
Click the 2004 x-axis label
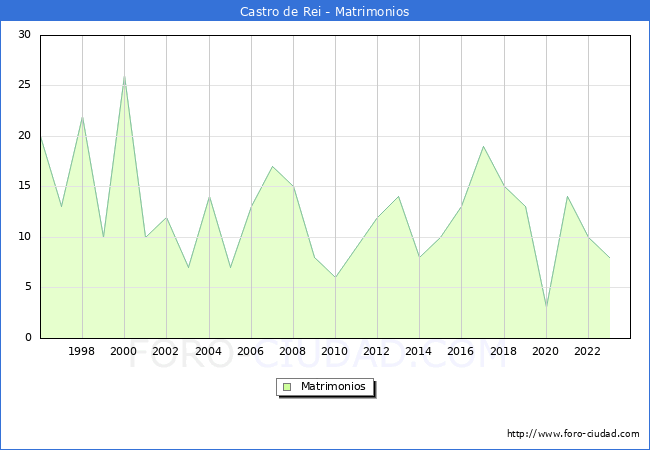click(209, 351)
